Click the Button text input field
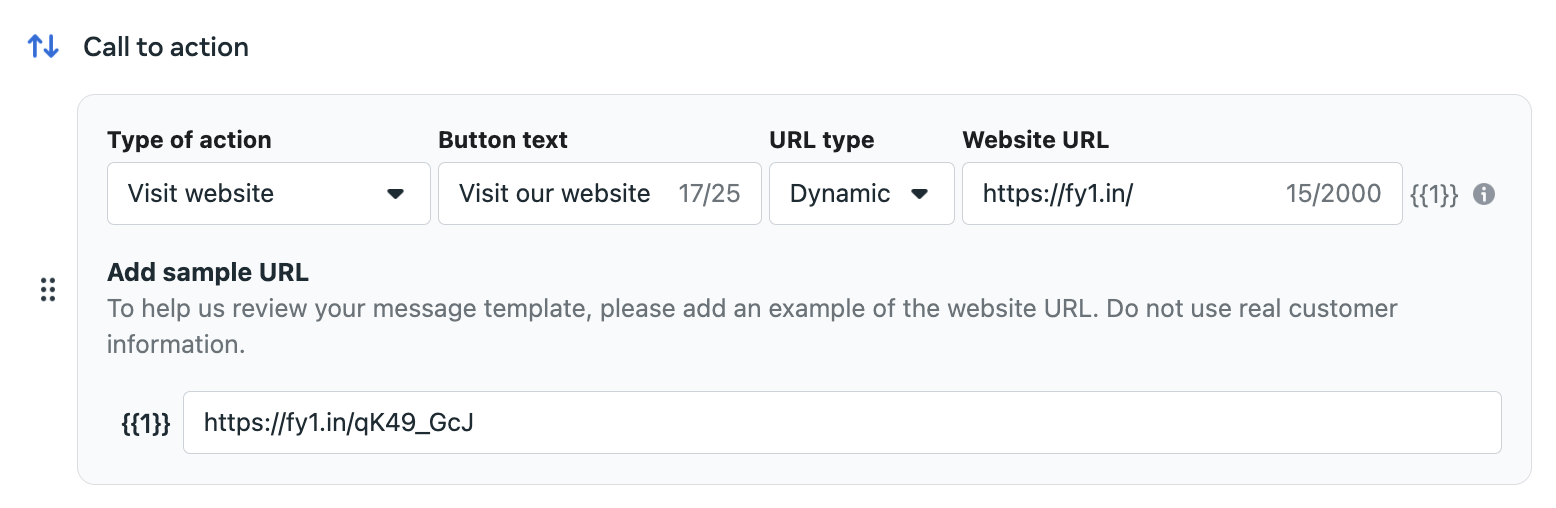The image size is (1556, 508). [560, 194]
